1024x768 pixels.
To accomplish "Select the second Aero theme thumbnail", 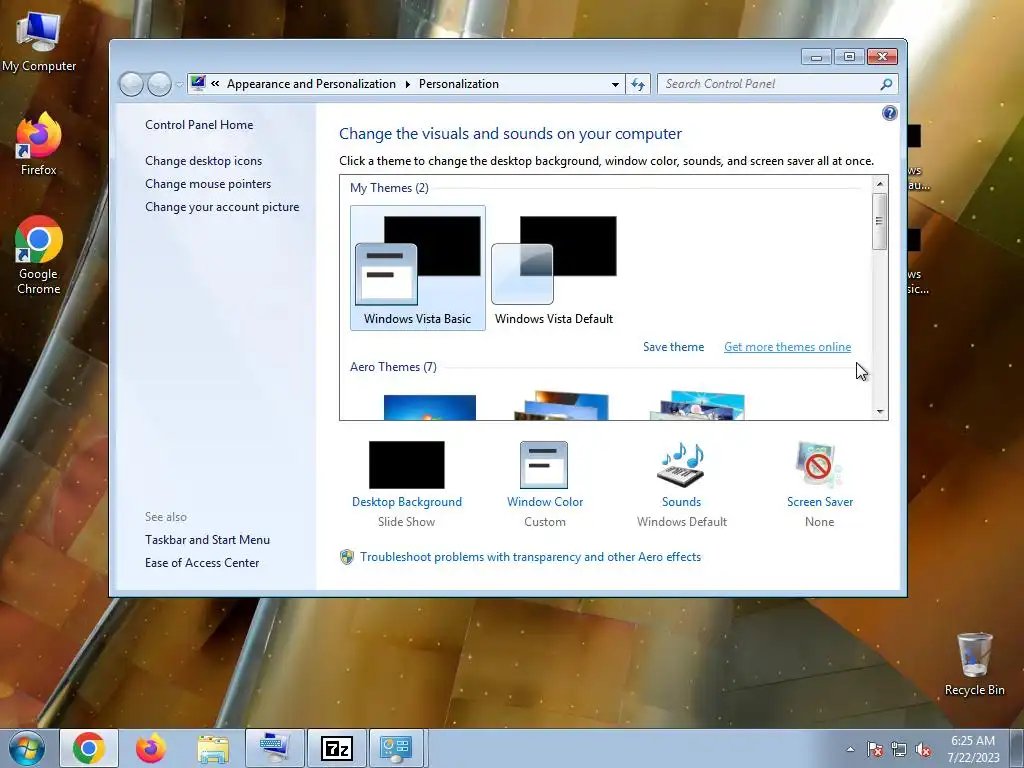I will coord(562,406).
